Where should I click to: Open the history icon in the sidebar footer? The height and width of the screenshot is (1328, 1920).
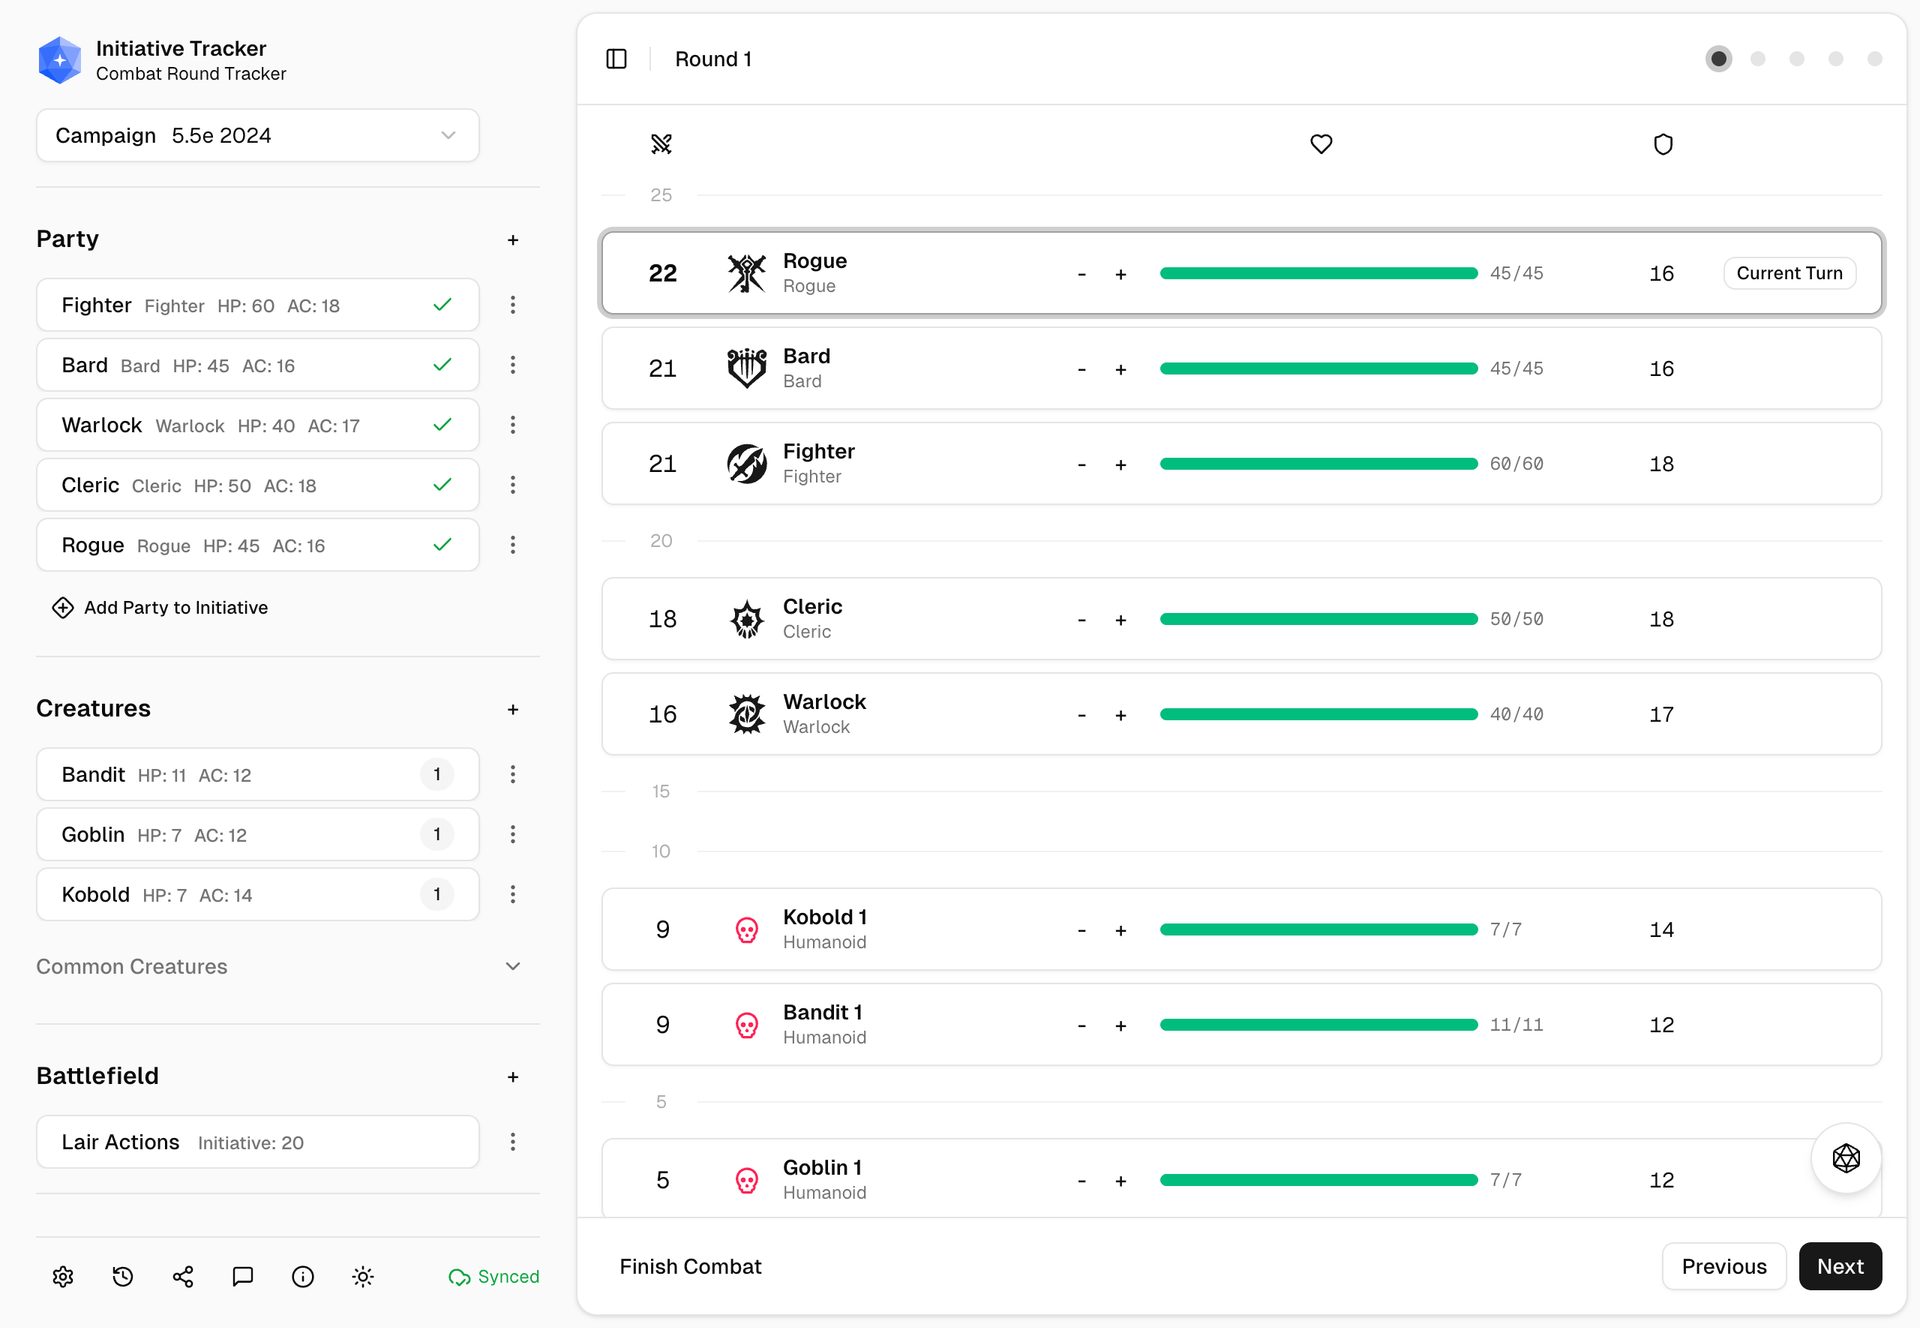tap(122, 1277)
